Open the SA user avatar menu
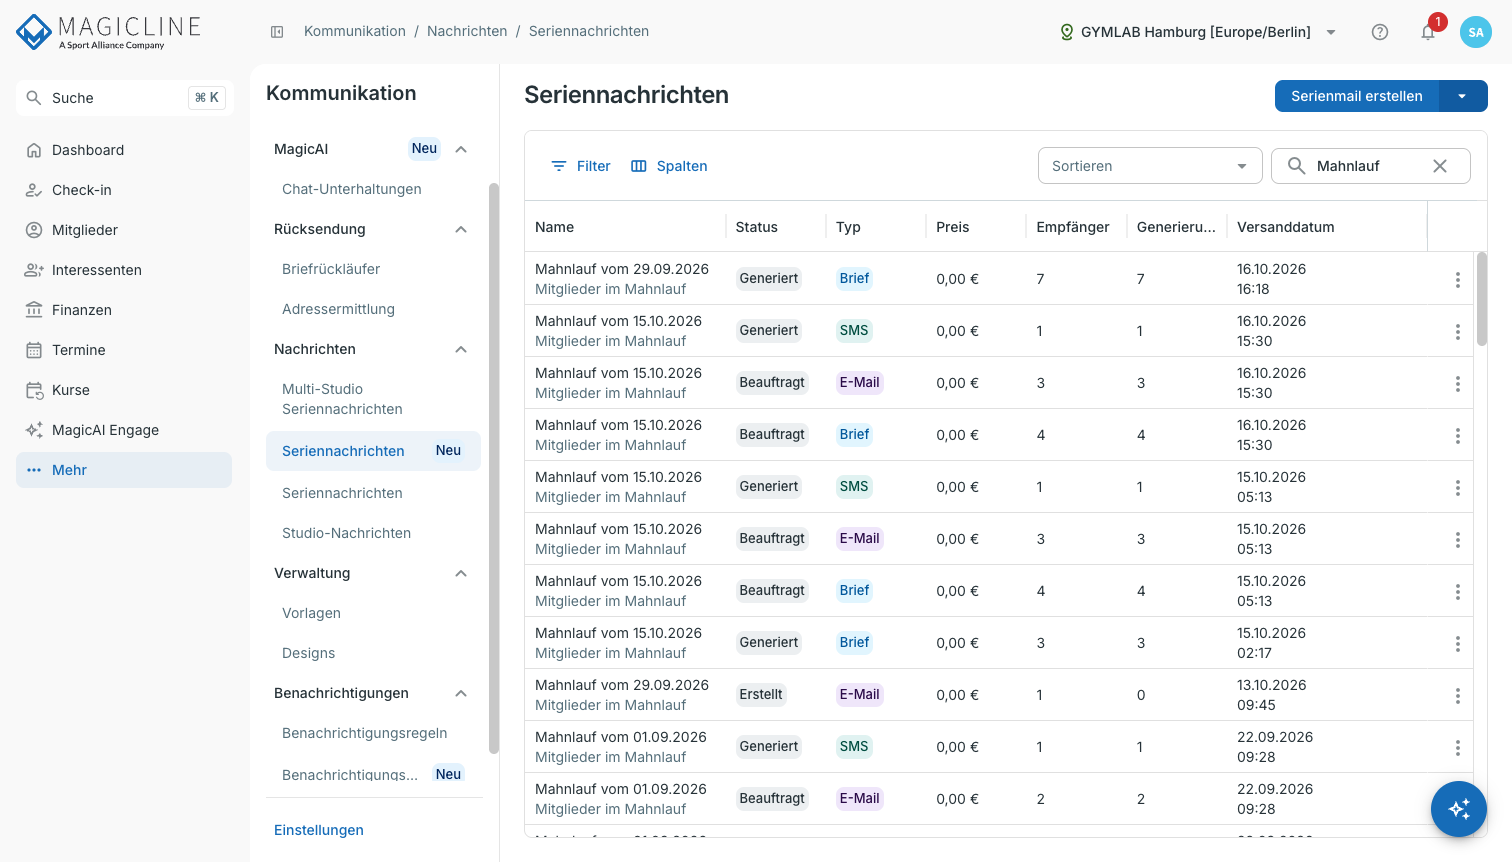This screenshot has width=1512, height=862. 1476,32
